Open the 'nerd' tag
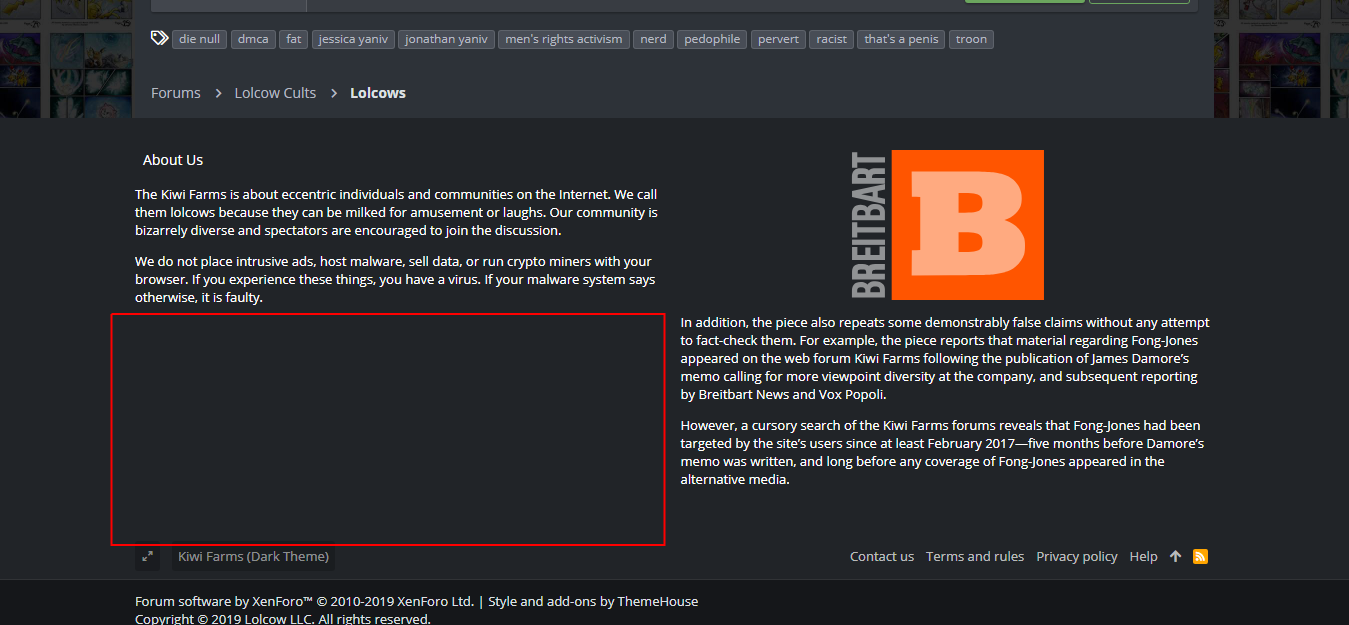Screen dimensions: 1349x625 pyautogui.click(x=653, y=39)
